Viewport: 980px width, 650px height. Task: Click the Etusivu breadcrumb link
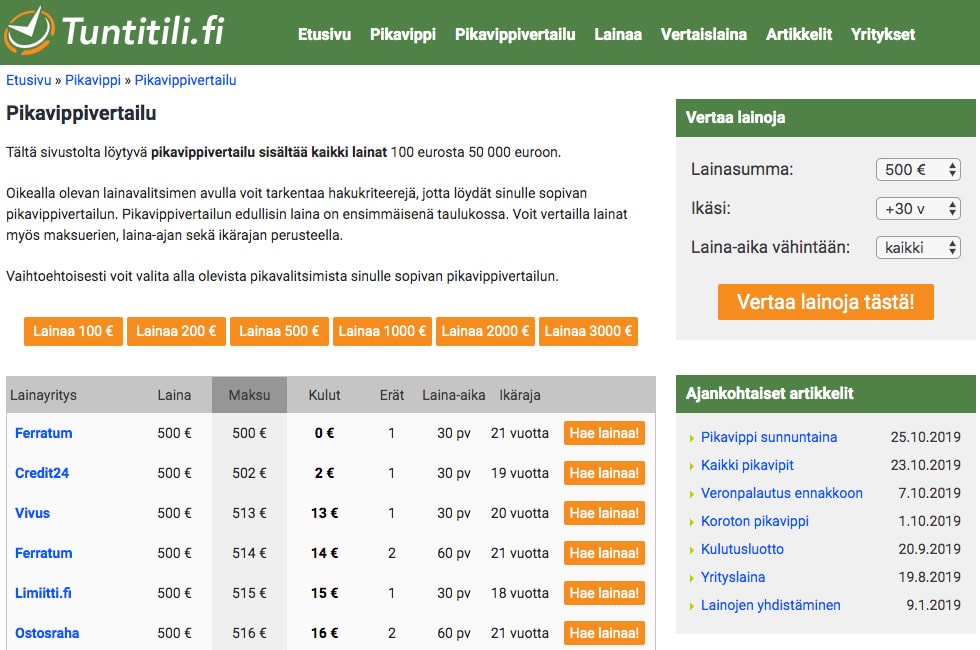point(29,80)
